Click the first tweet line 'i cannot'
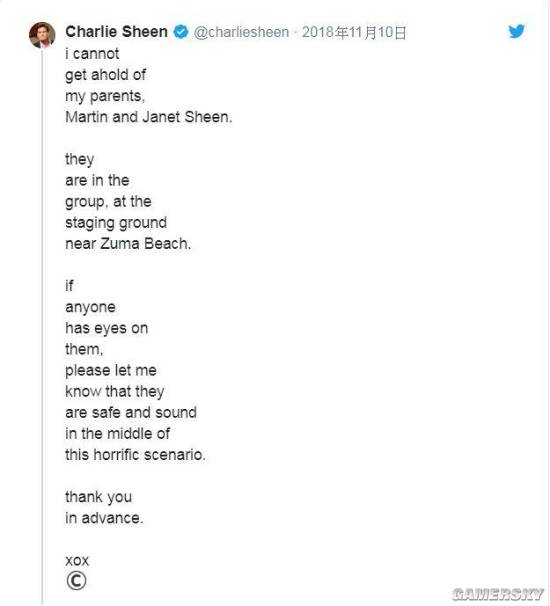Image resolution: width=550 pixels, height=606 pixels. pos(92,54)
